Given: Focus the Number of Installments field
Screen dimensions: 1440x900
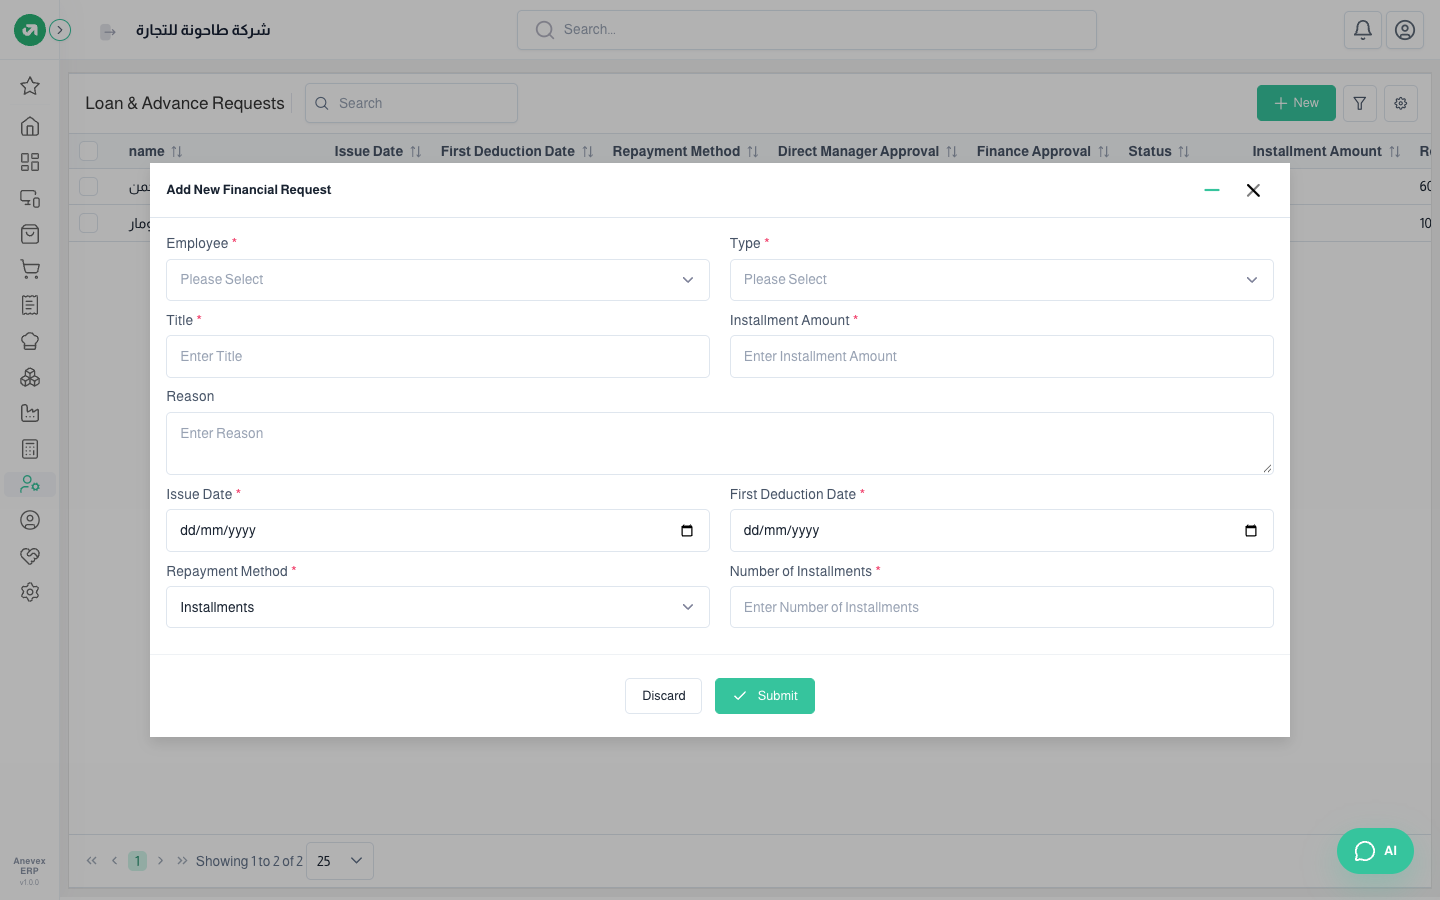Looking at the screenshot, I should coord(1002,607).
